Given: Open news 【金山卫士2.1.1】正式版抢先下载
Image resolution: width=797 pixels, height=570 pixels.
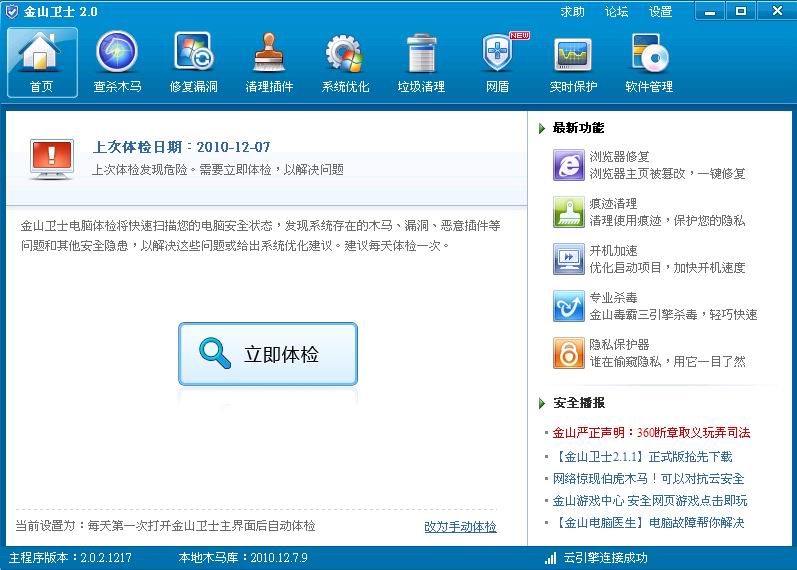Looking at the screenshot, I should tap(642, 457).
